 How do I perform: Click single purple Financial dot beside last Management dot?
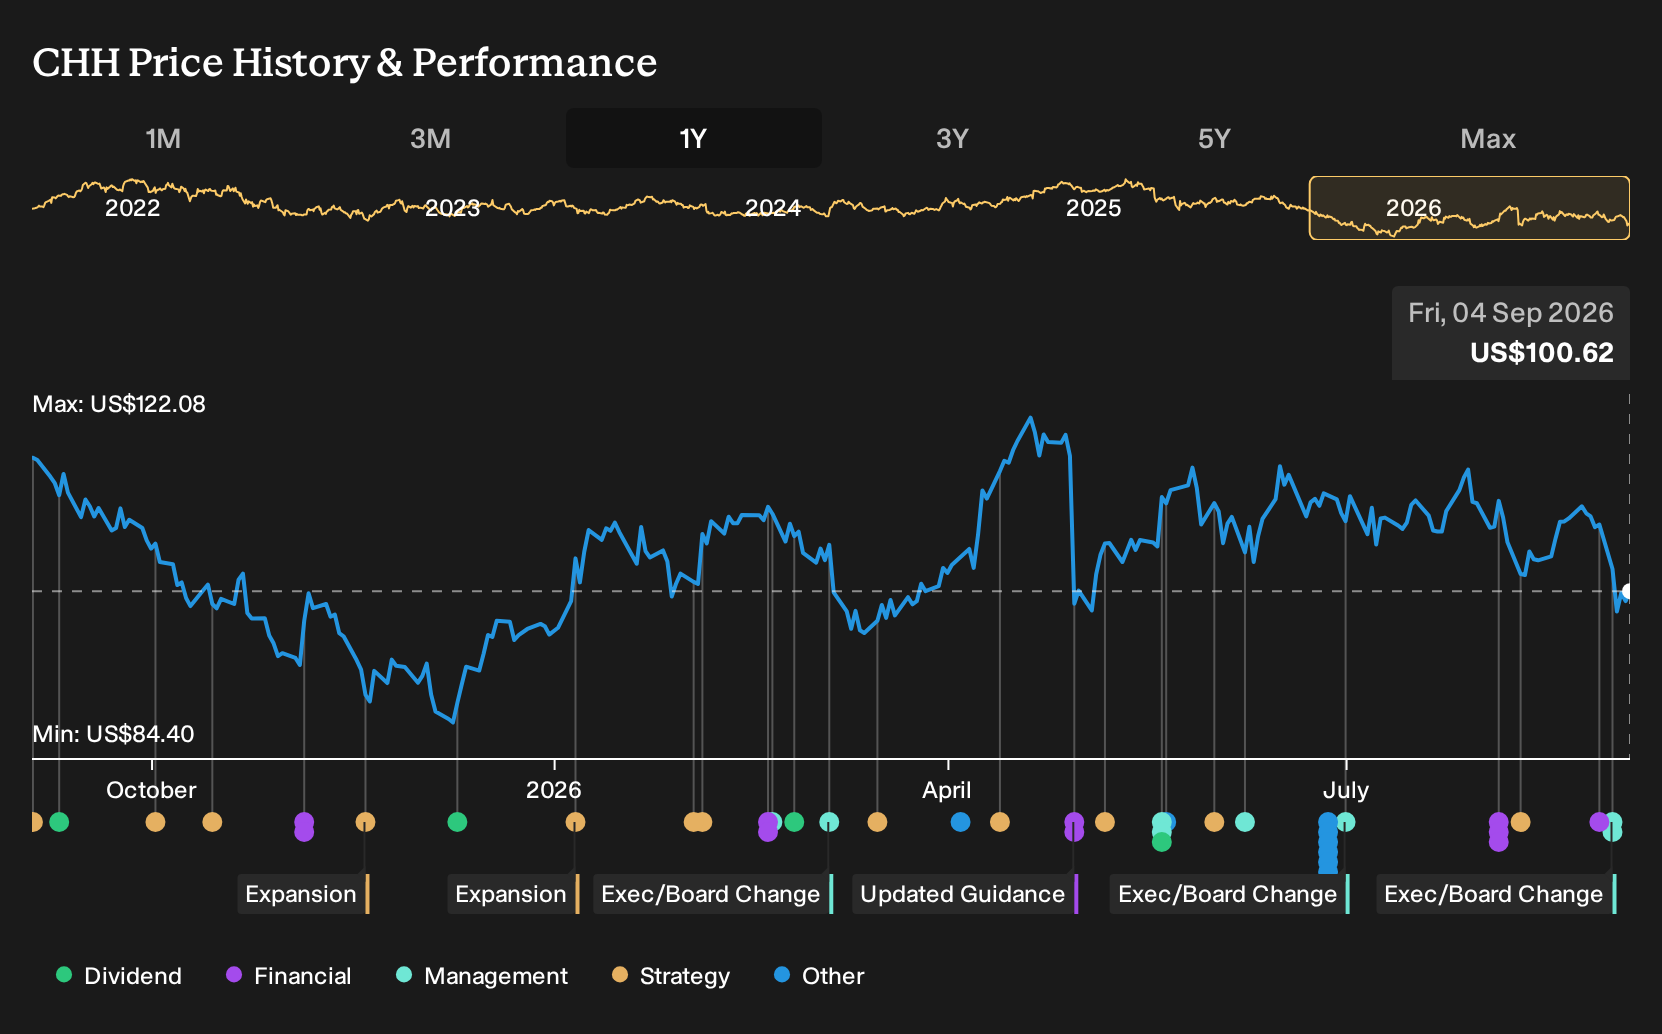click(x=1599, y=822)
